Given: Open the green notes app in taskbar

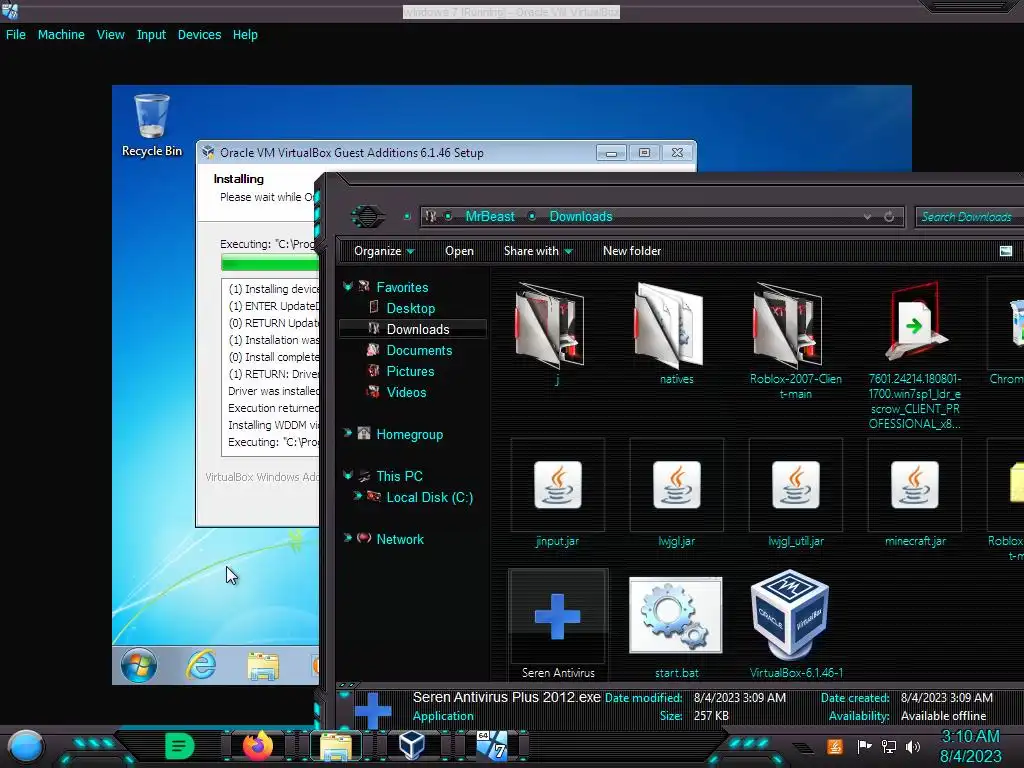Looking at the screenshot, I should (x=180, y=746).
